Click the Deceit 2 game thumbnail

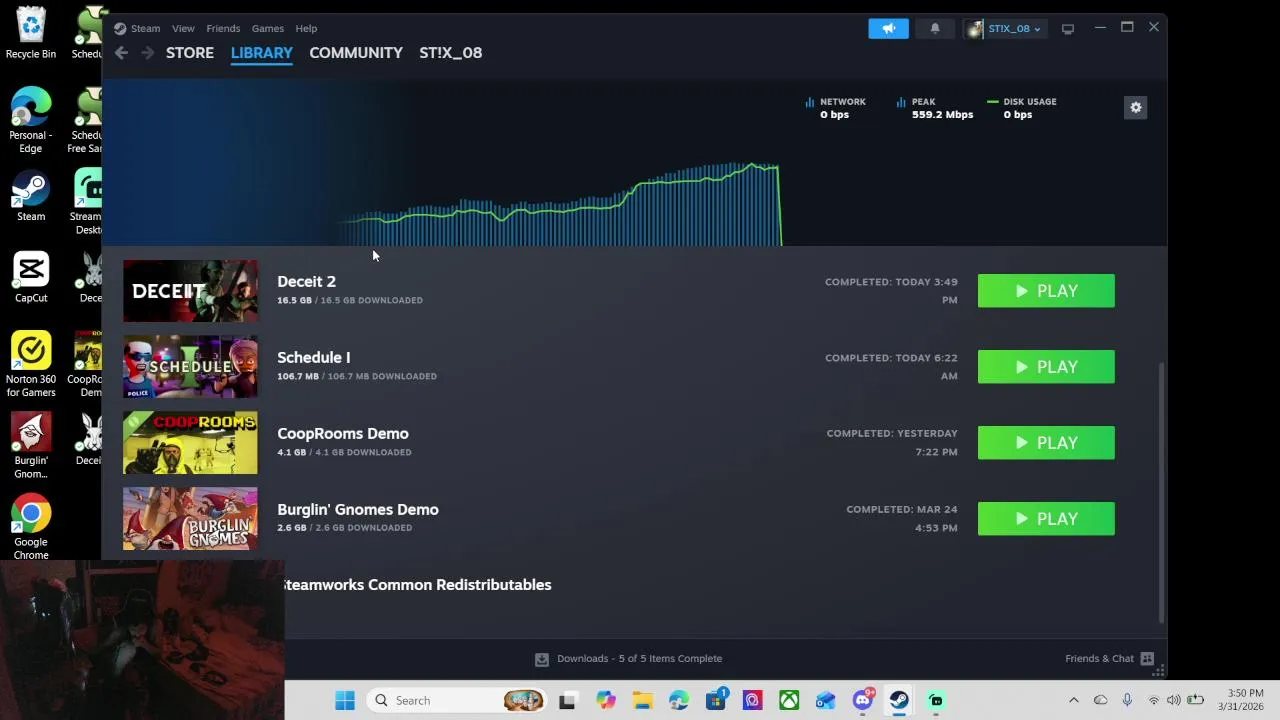190,291
